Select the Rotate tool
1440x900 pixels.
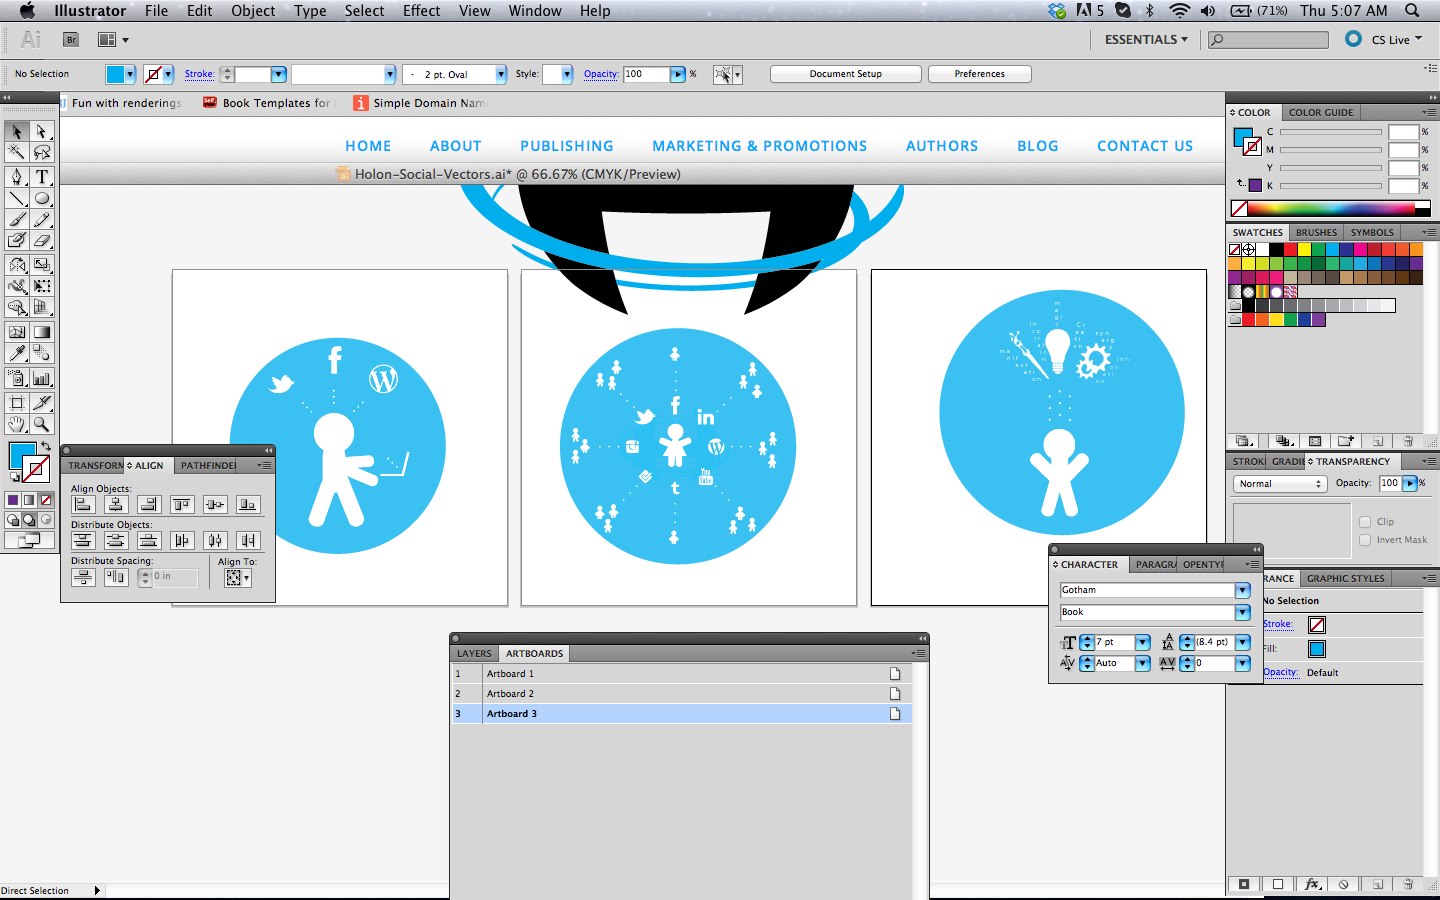[x=17, y=265]
